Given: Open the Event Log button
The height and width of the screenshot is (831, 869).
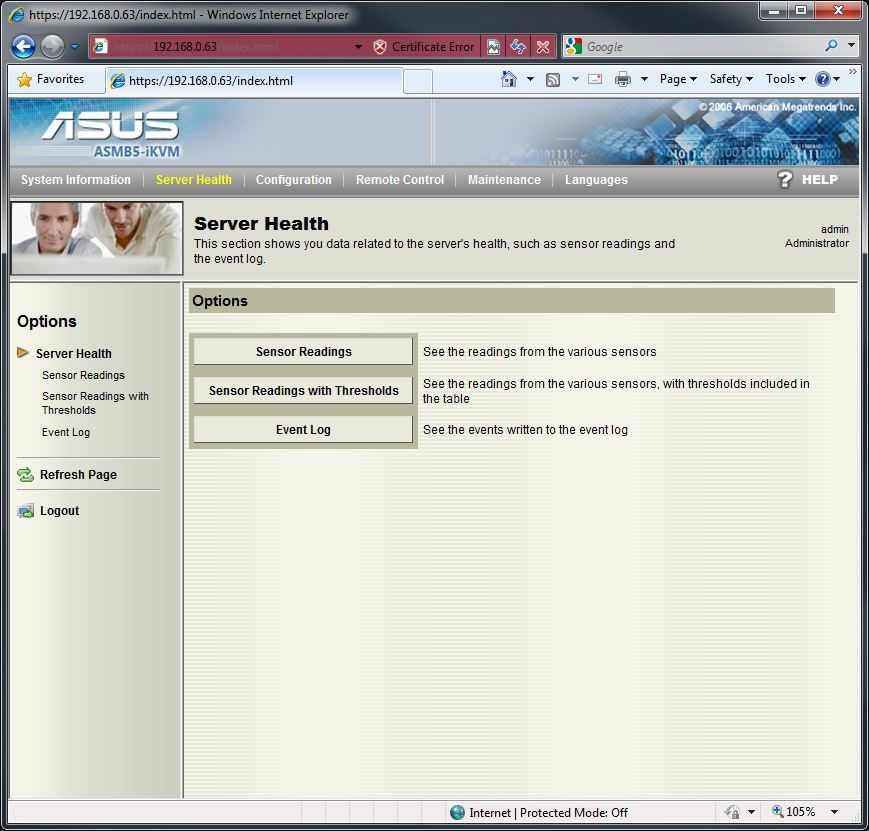Looking at the screenshot, I should point(303,430).
